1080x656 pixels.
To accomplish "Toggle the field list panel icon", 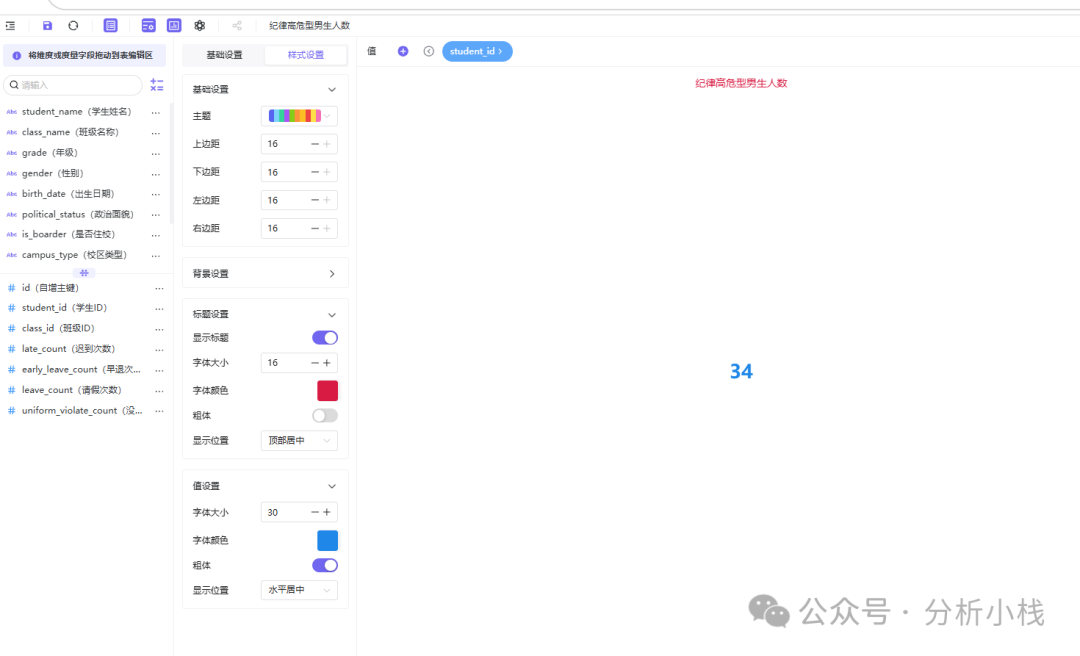I will pyautogui.click(x=110, y=25).
